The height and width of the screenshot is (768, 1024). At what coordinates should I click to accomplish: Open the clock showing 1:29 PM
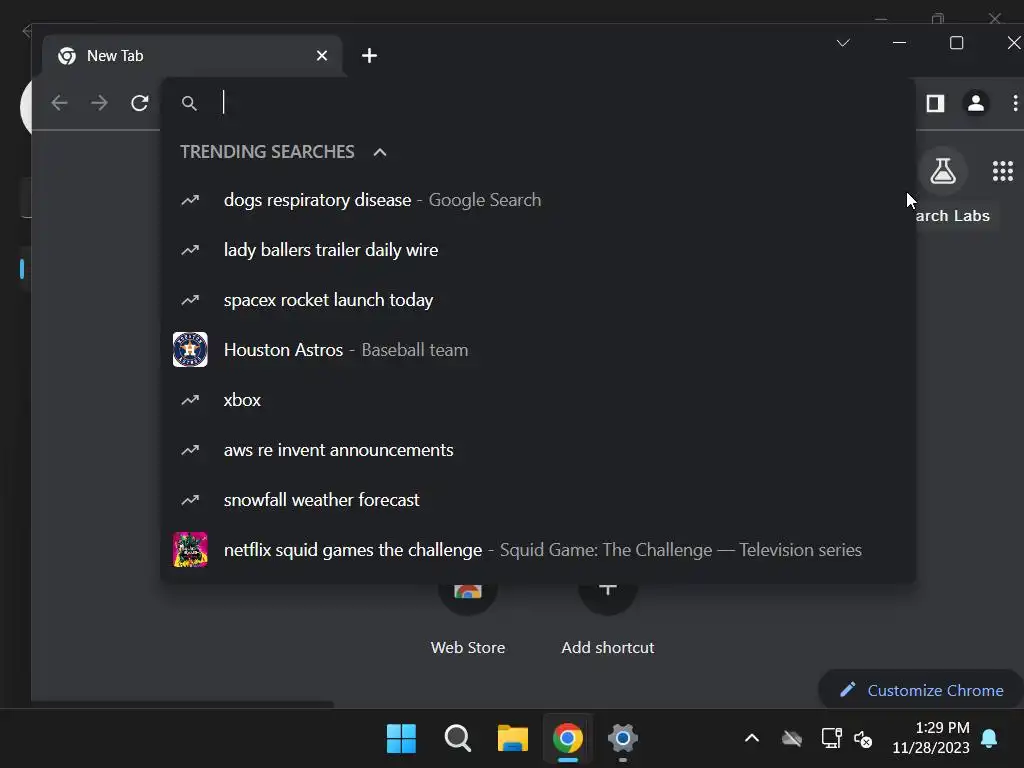click(931, 738)
